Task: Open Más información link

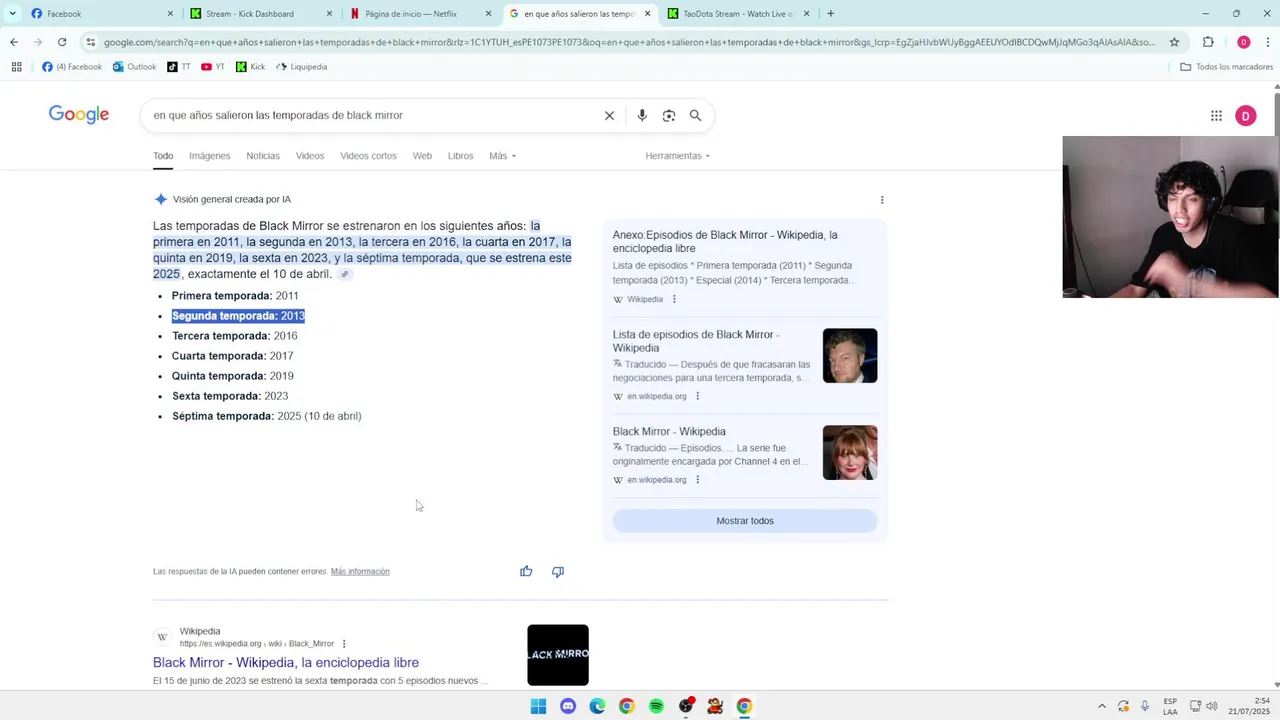Action: [360, 572]
